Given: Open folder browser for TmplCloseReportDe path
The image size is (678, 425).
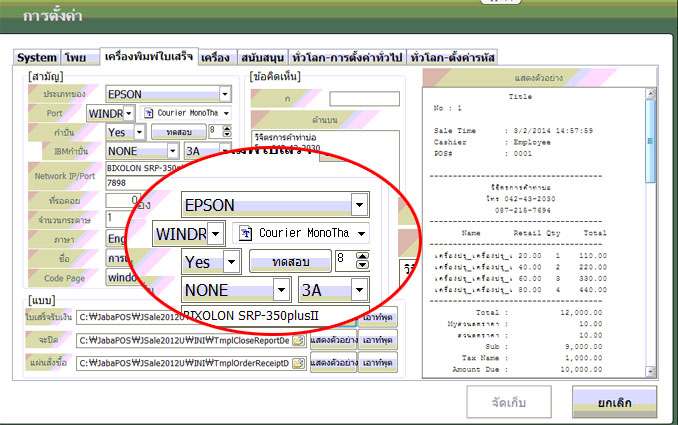Looking at the screenshot, I should [x=298, y=341].
